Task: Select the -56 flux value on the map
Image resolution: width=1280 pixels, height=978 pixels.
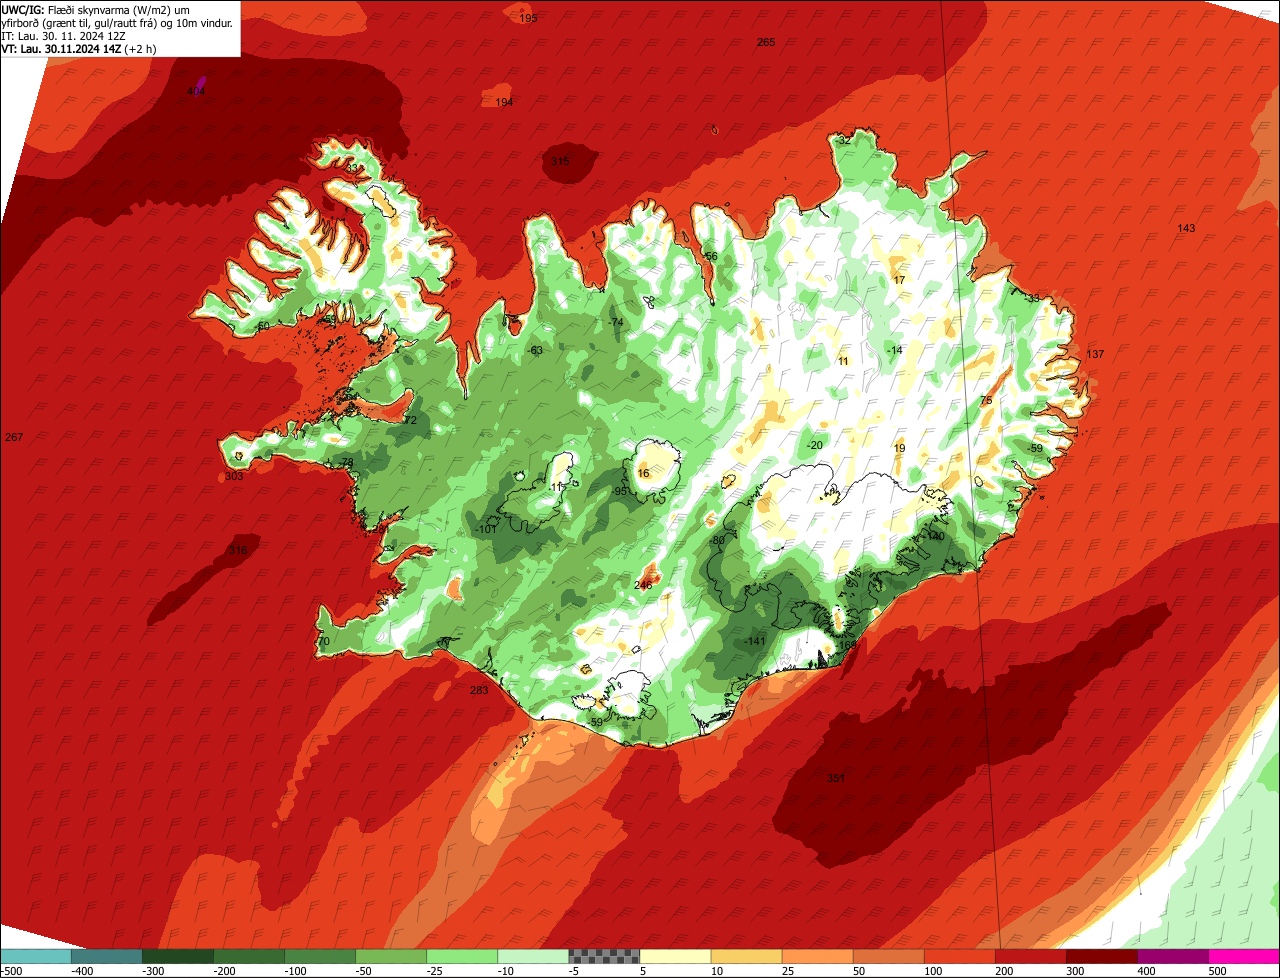Action: click(710, 257)
